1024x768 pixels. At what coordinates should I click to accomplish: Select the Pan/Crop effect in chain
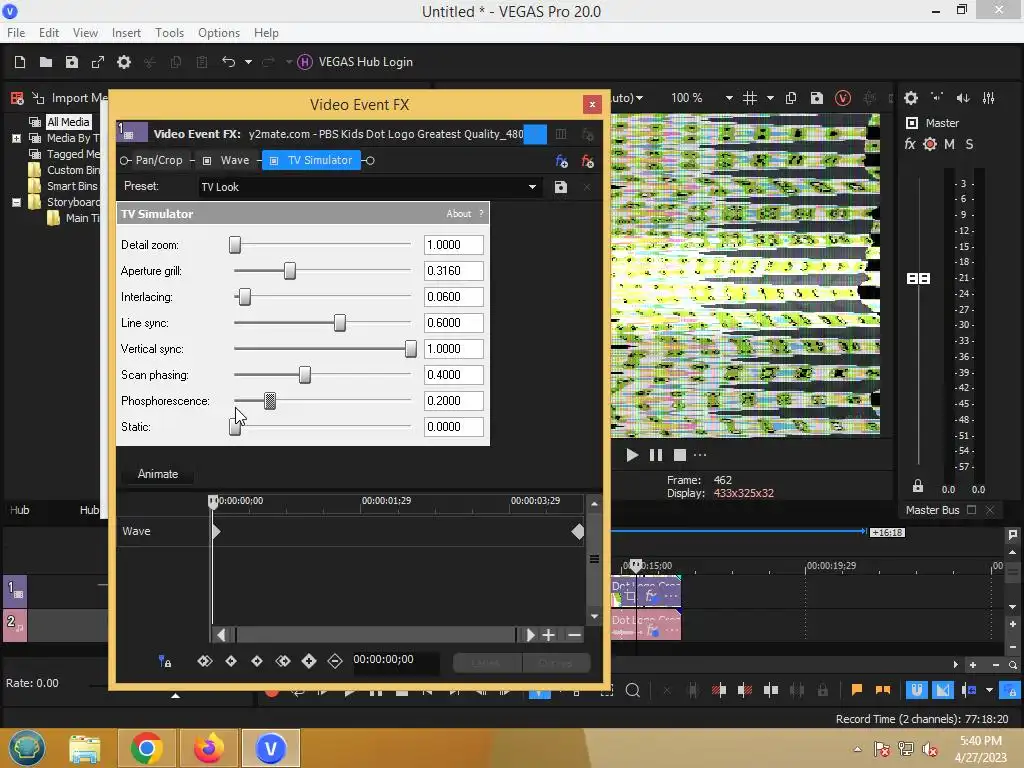coord(159,160)
